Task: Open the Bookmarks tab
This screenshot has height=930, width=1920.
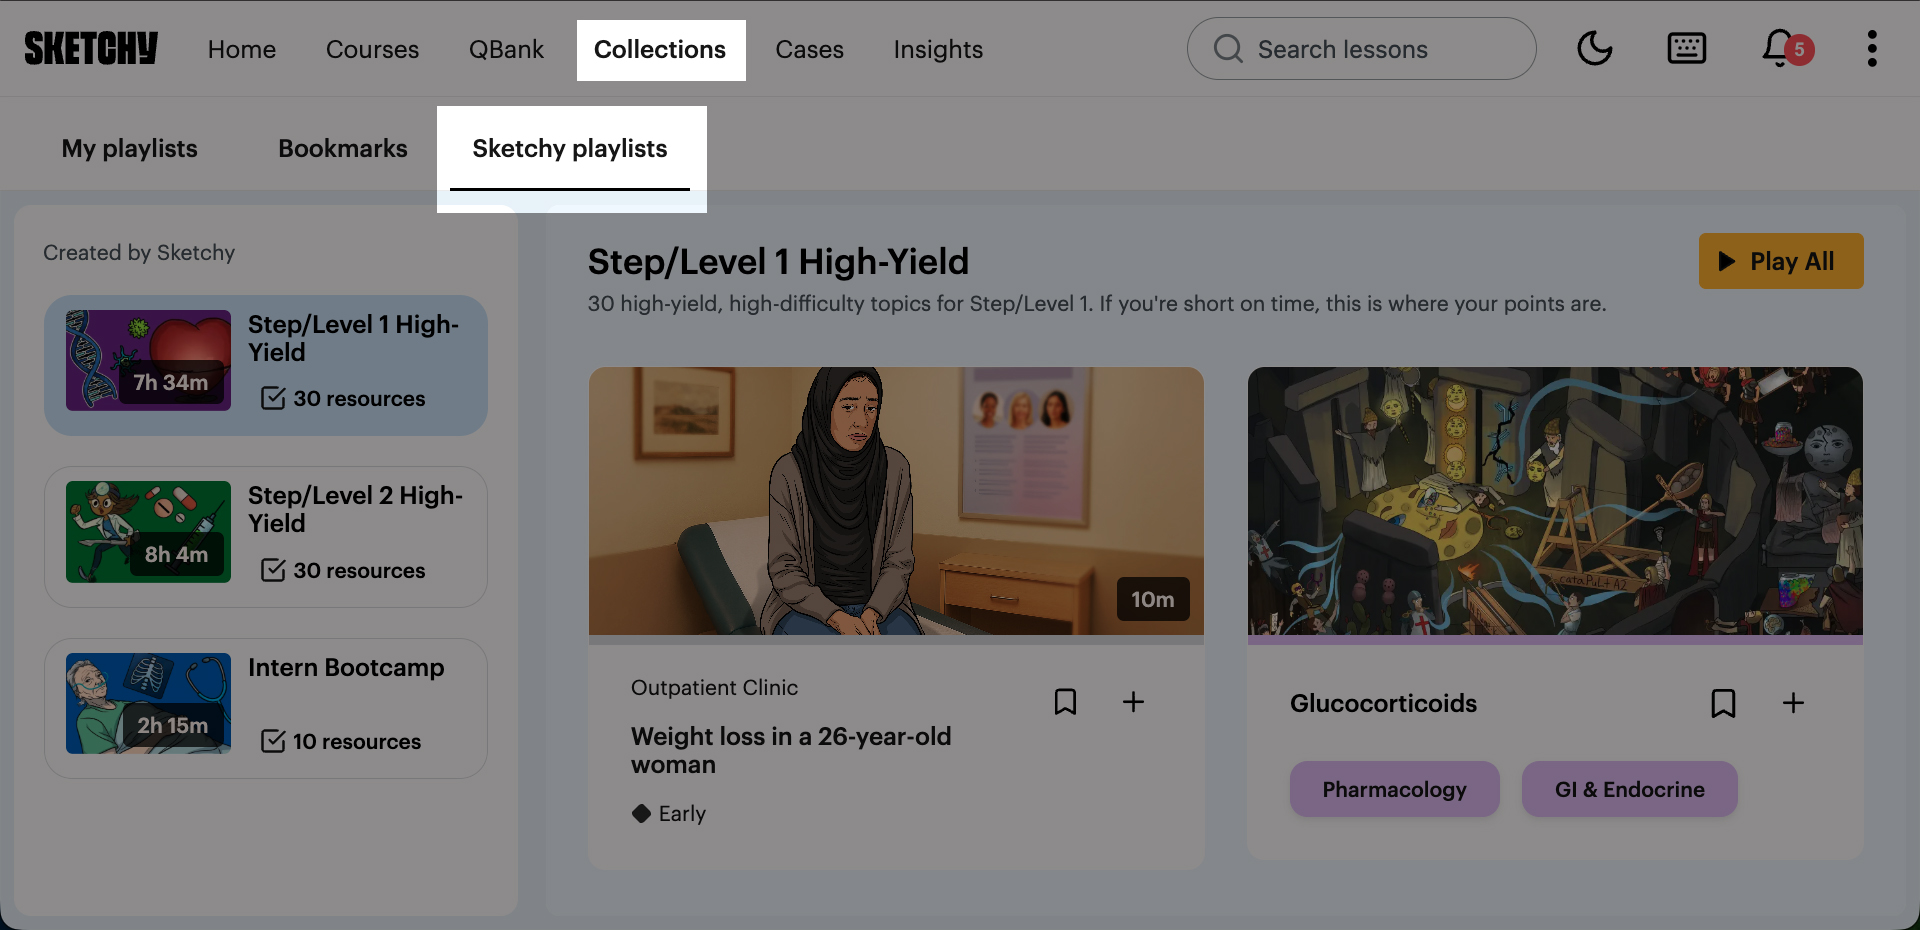Action: (342, 149)
